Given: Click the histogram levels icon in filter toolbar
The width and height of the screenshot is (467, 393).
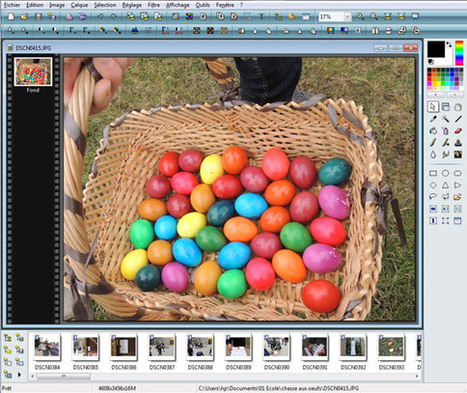Looking at the screenshot, I should [x=134, y=31].
